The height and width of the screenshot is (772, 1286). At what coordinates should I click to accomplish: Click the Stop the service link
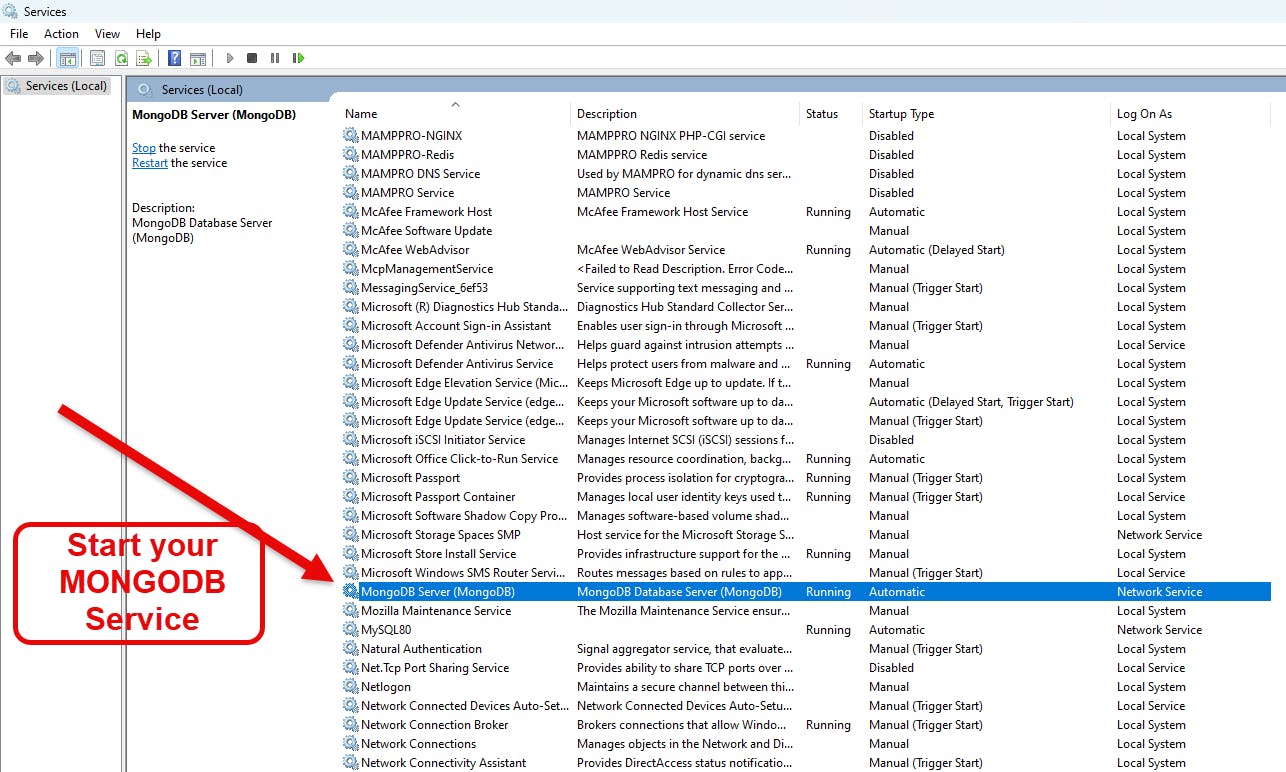point(144,148)
